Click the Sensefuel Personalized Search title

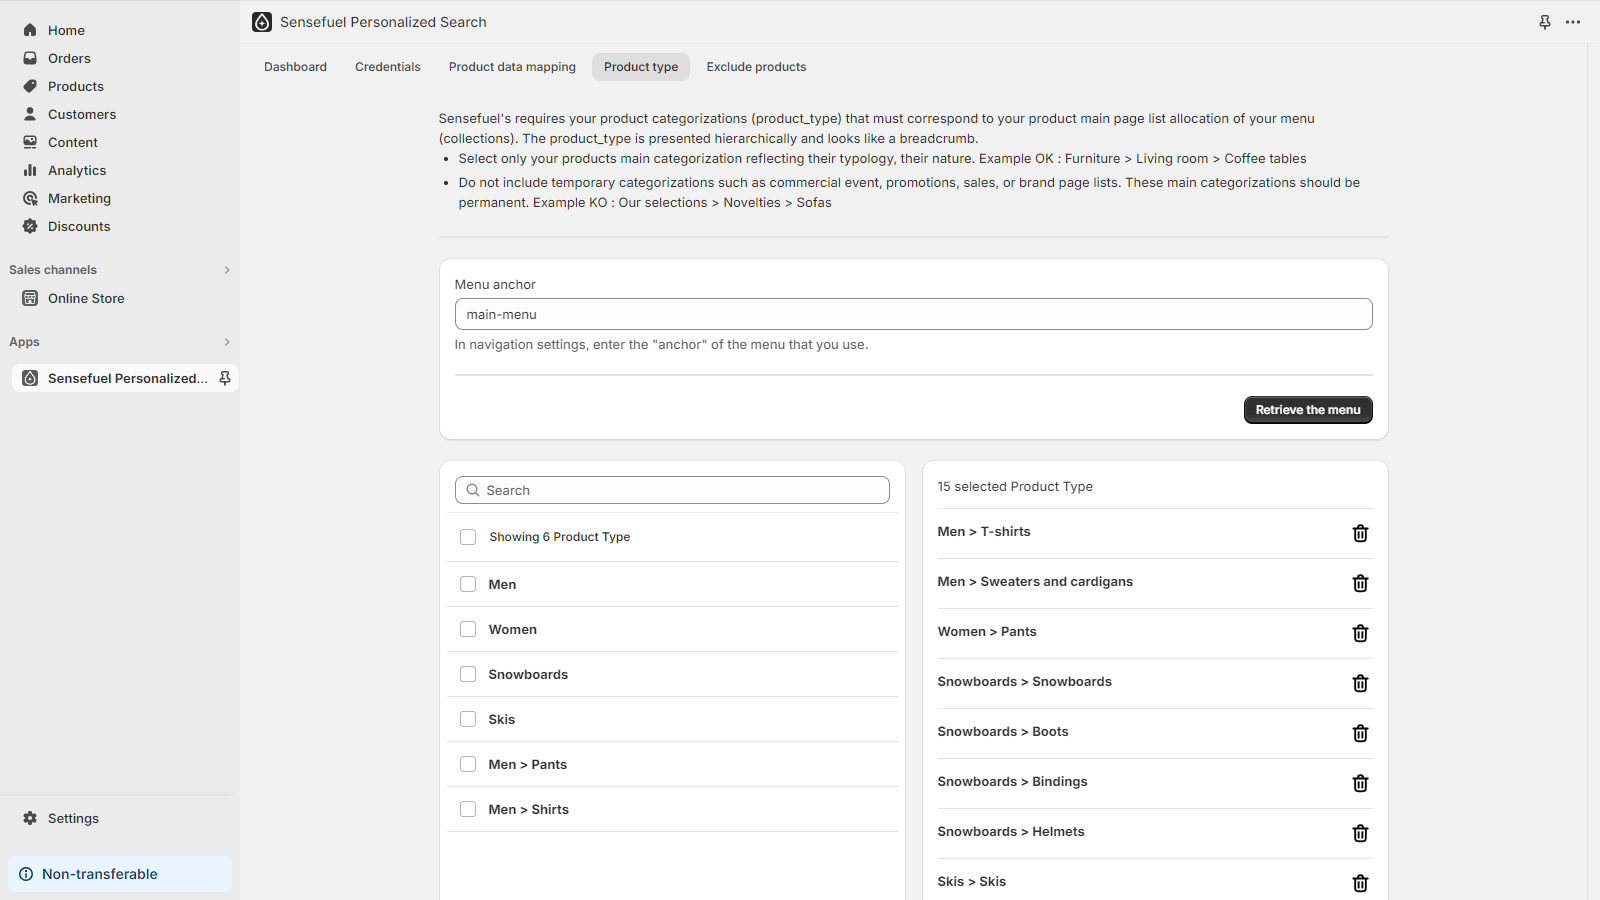[x=383, y=22]
